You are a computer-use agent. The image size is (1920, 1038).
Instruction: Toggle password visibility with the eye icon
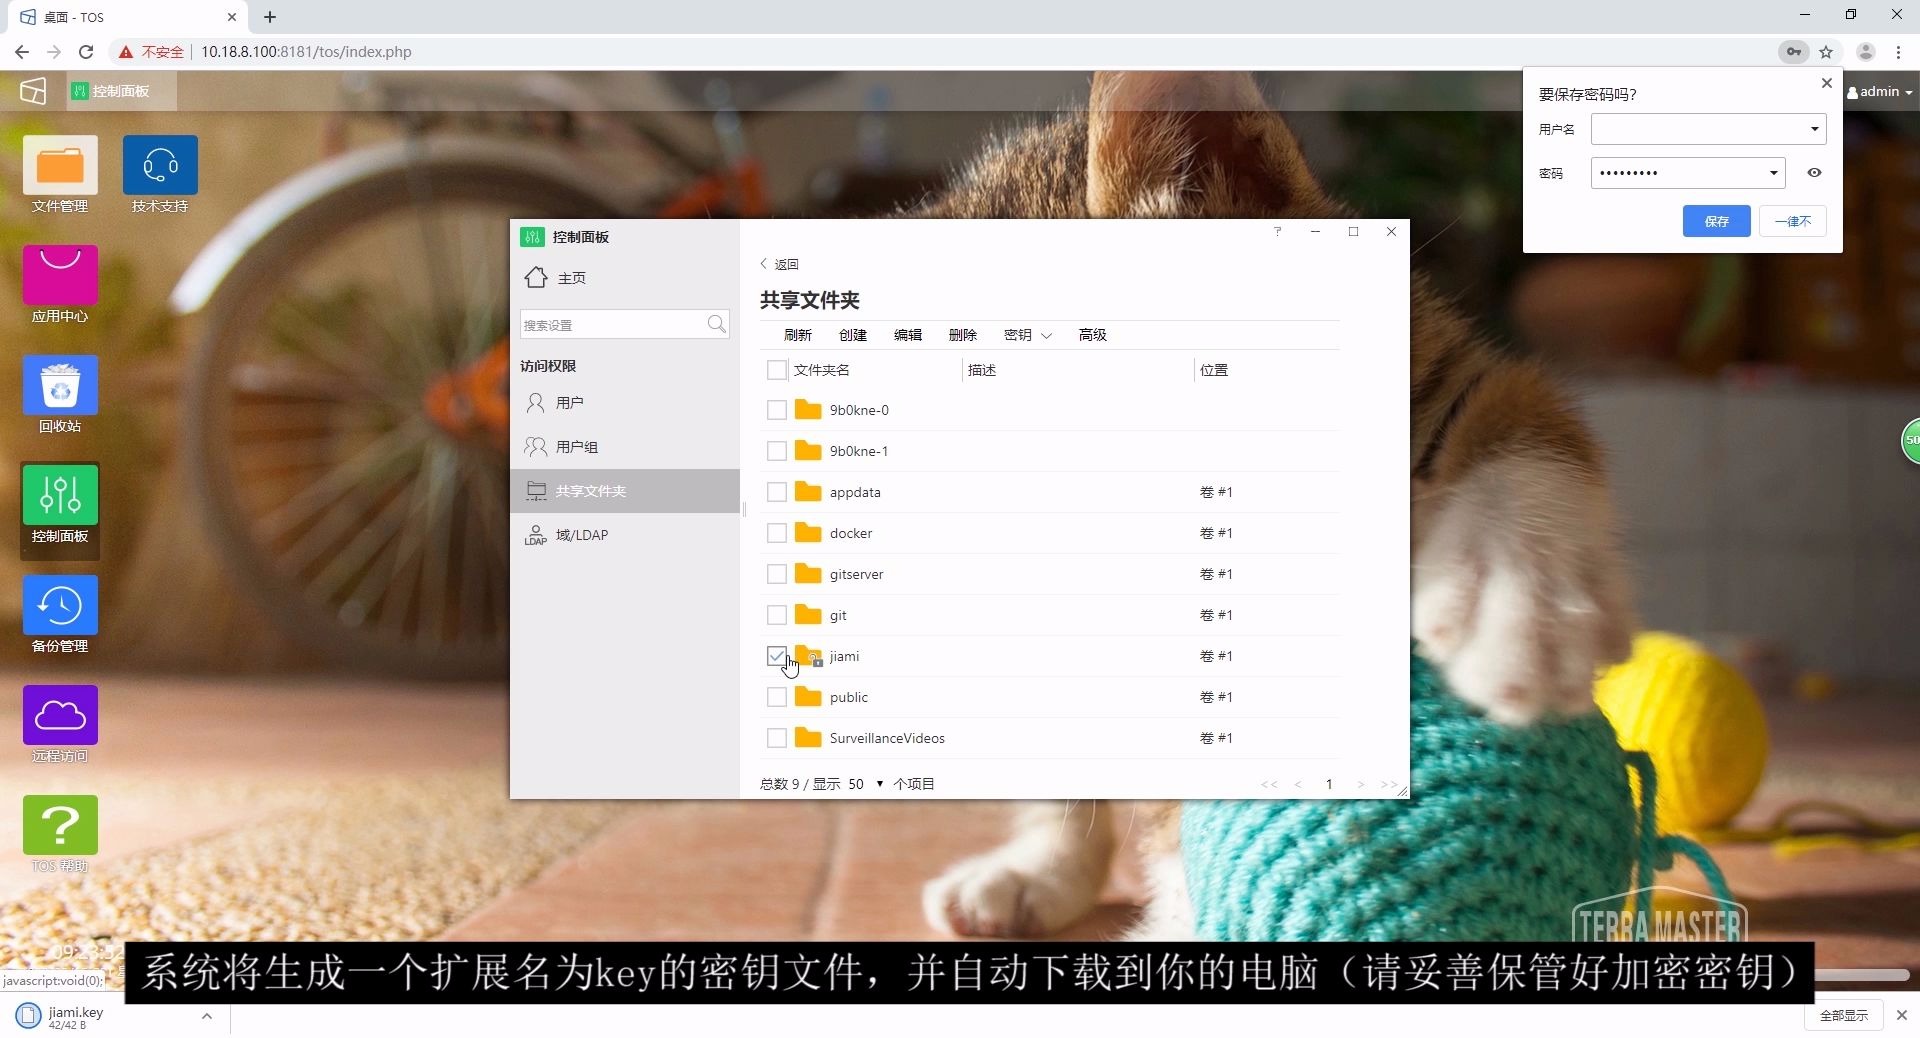point(1814,172)
